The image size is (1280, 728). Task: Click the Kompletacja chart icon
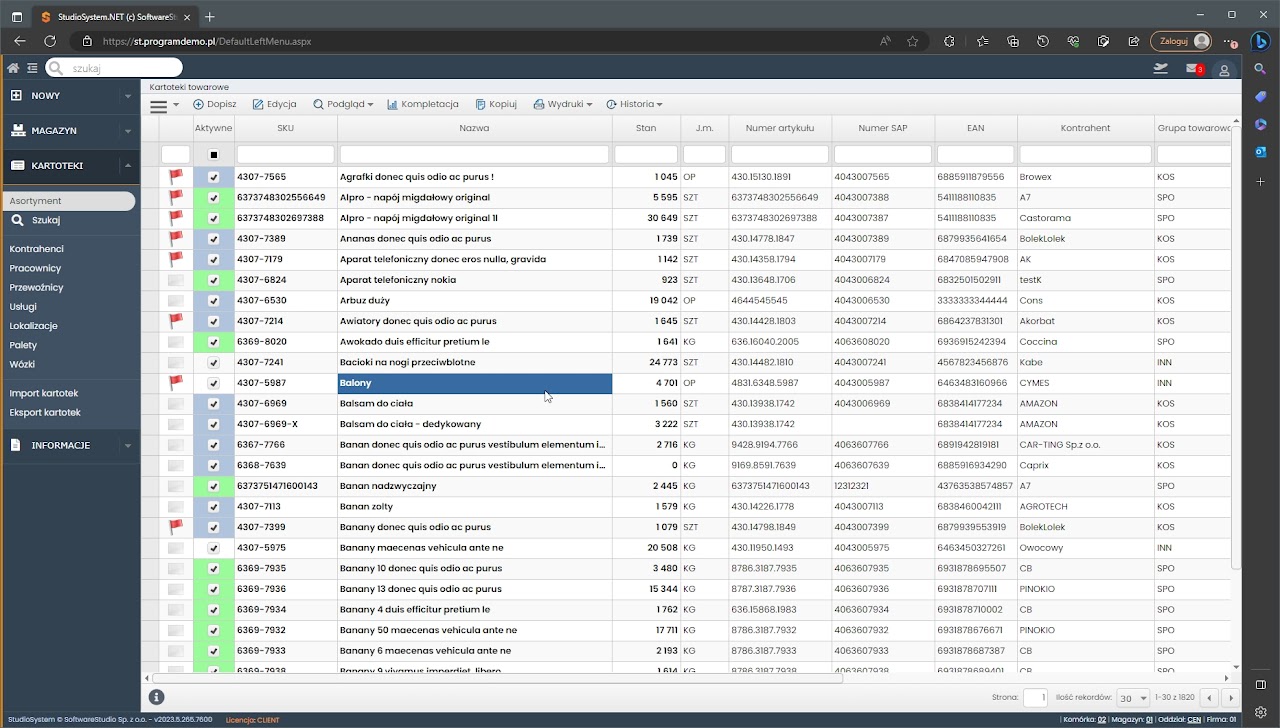[x=392, y=104]
